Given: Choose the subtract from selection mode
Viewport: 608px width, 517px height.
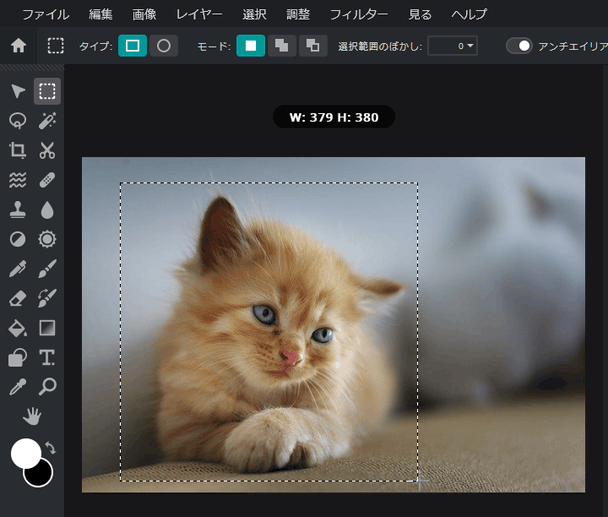Looking at the screenshot, I should click(313, 46).
